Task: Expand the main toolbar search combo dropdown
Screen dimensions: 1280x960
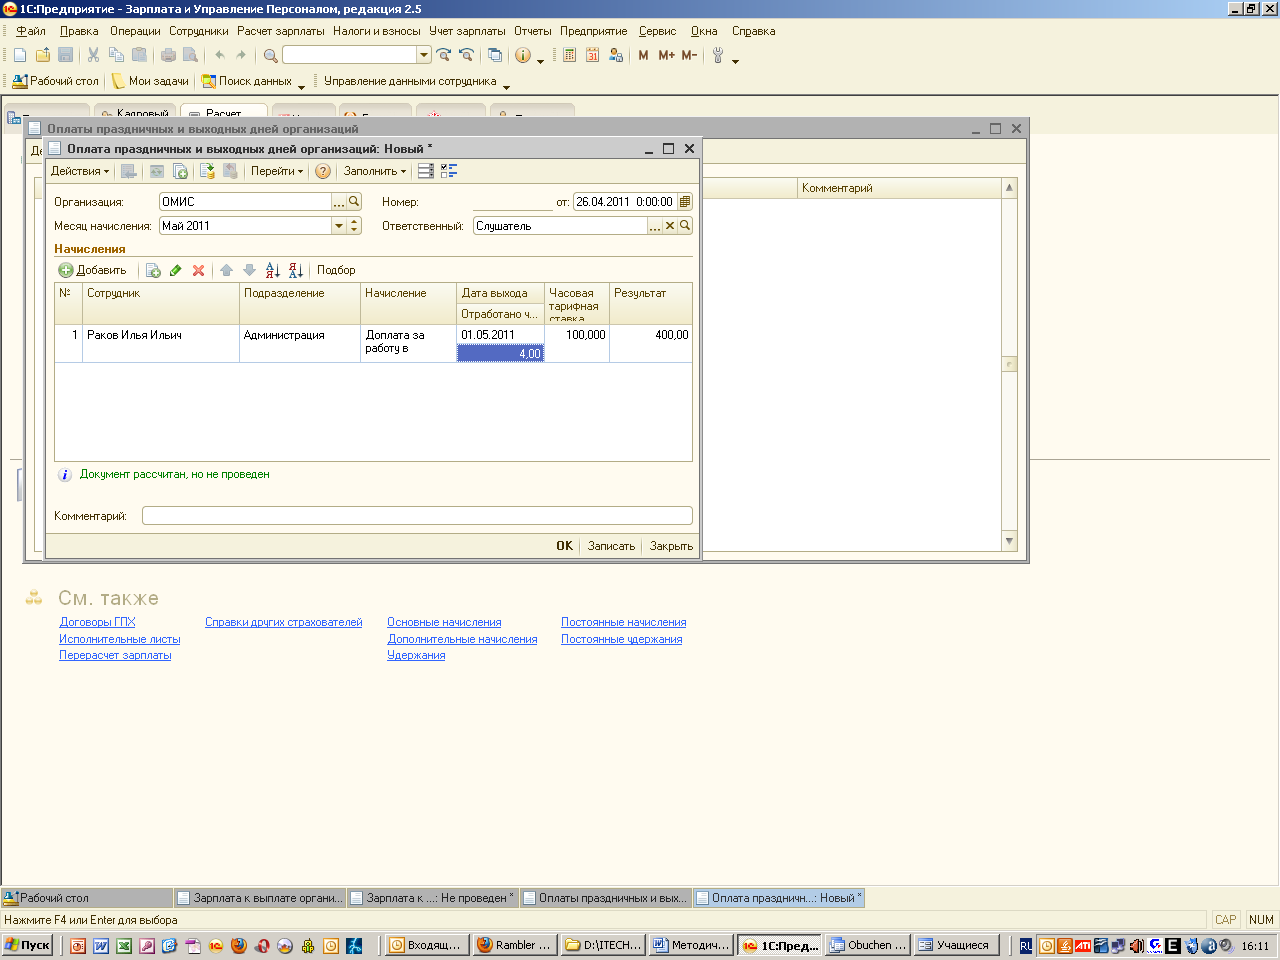Action: 424,55
